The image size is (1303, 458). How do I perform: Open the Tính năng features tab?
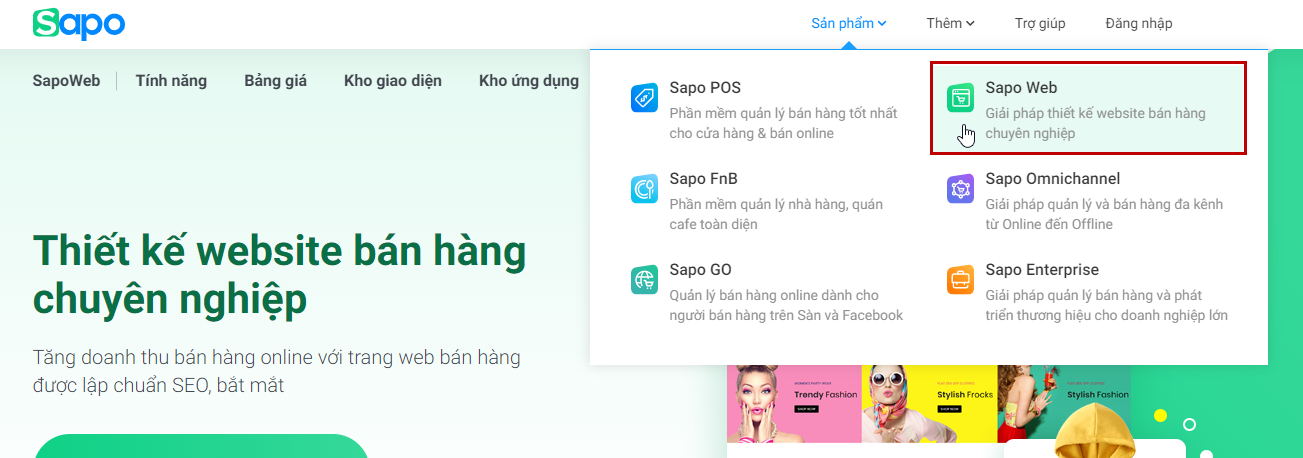coord(171,81)
